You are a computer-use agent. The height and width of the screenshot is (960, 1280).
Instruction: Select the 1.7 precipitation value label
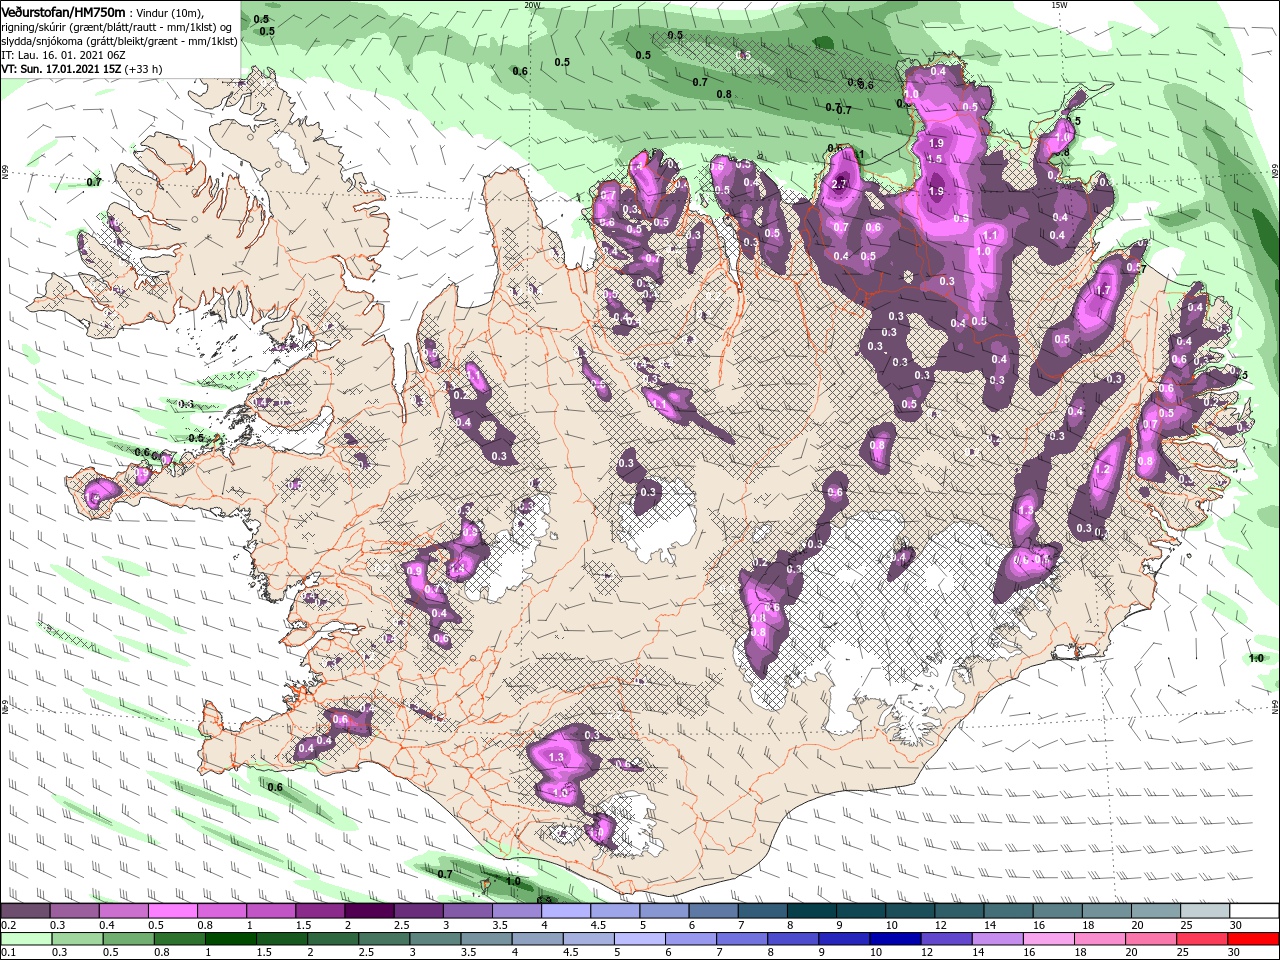(1103, 291)
